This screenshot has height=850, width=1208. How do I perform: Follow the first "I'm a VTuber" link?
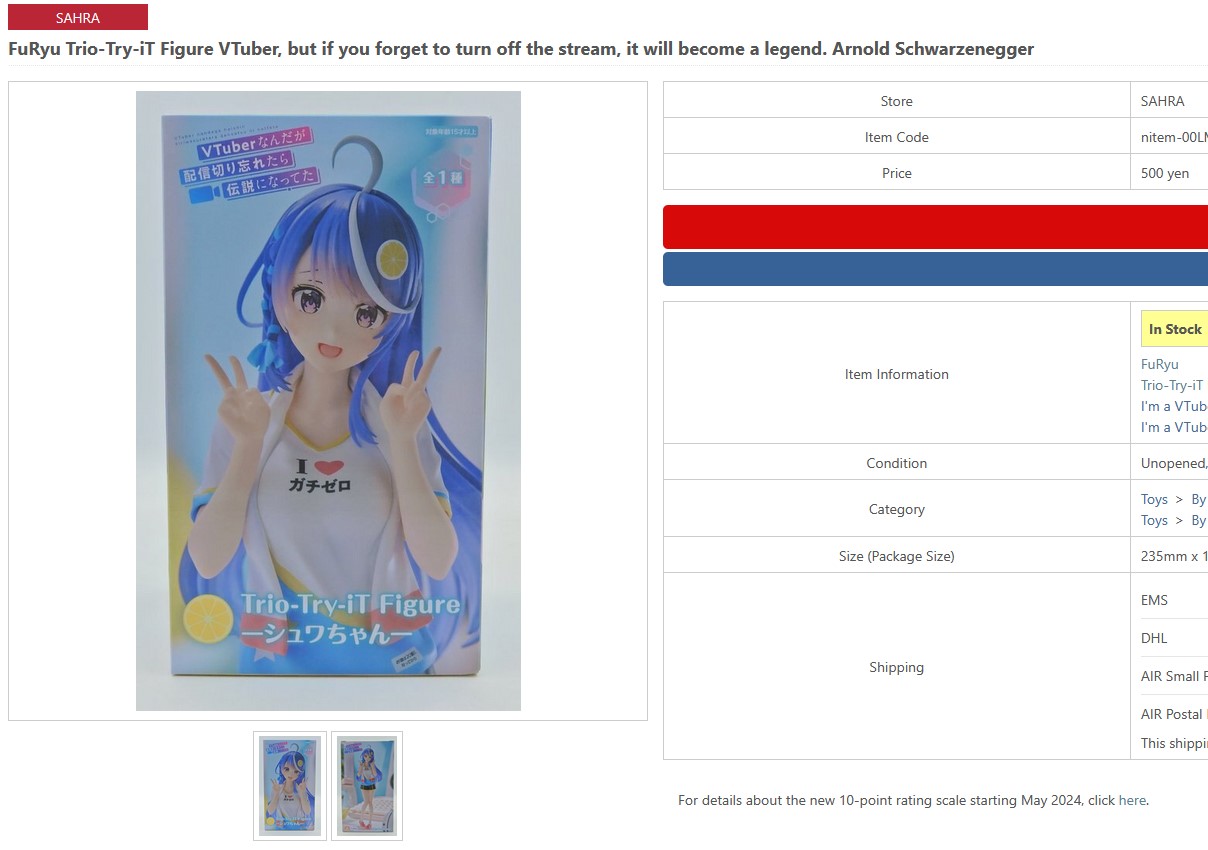click(x=1174, y=406)
